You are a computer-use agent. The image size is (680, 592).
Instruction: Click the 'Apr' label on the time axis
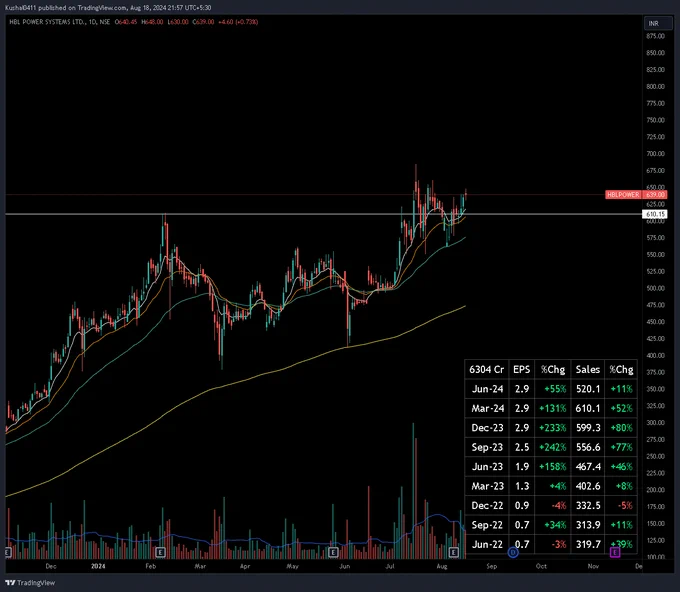click(245, 566)
